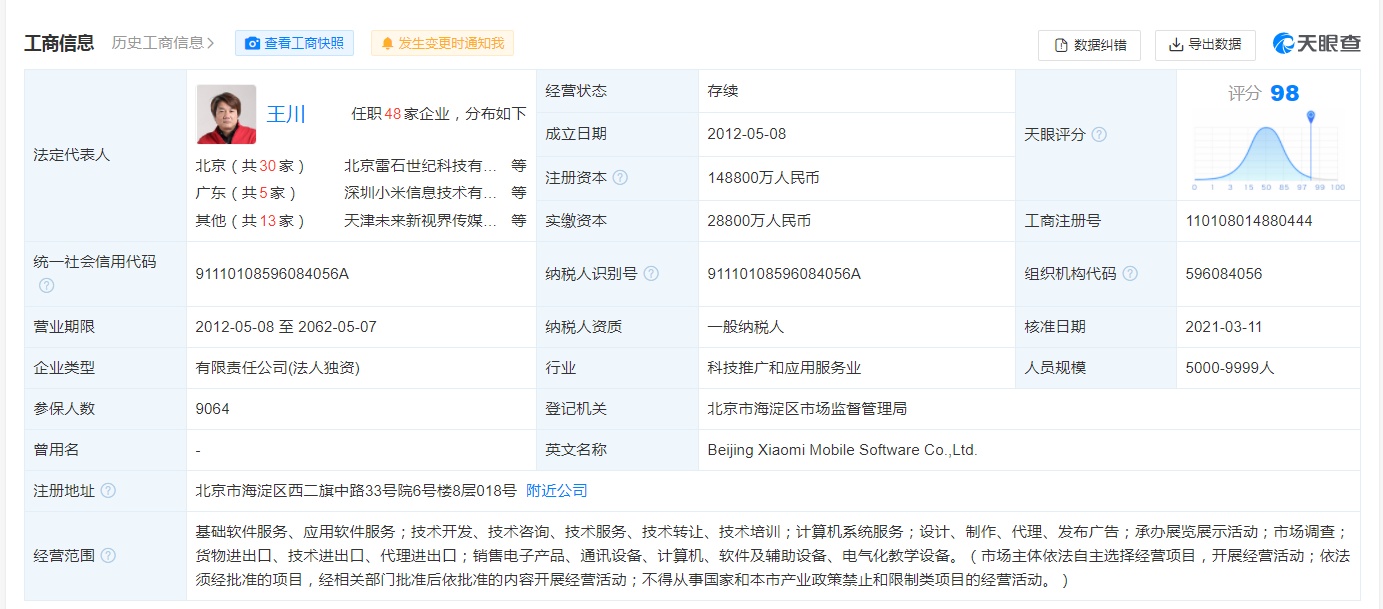Click the 天眼查 logo
This screenshot has height=609, width=1383.
pyautogui.click(x=1316, y=44)
